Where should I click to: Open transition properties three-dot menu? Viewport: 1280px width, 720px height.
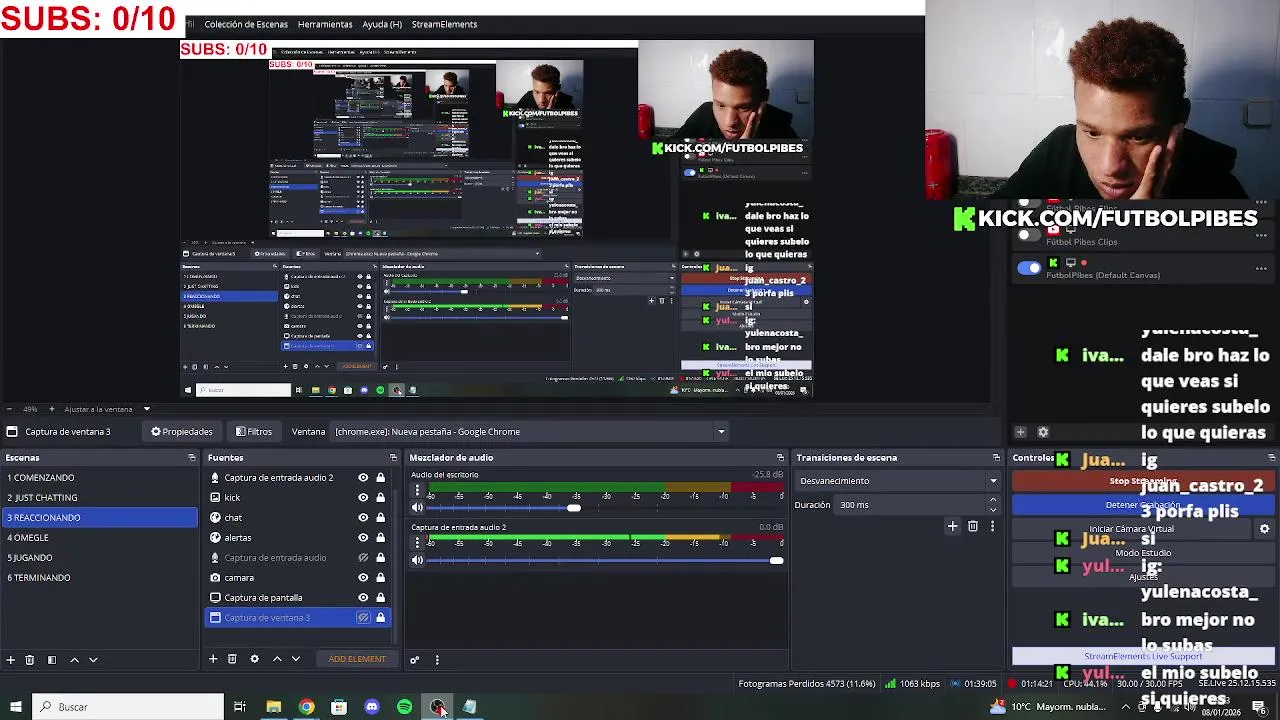pyautogui.click(x=992, y=526)
